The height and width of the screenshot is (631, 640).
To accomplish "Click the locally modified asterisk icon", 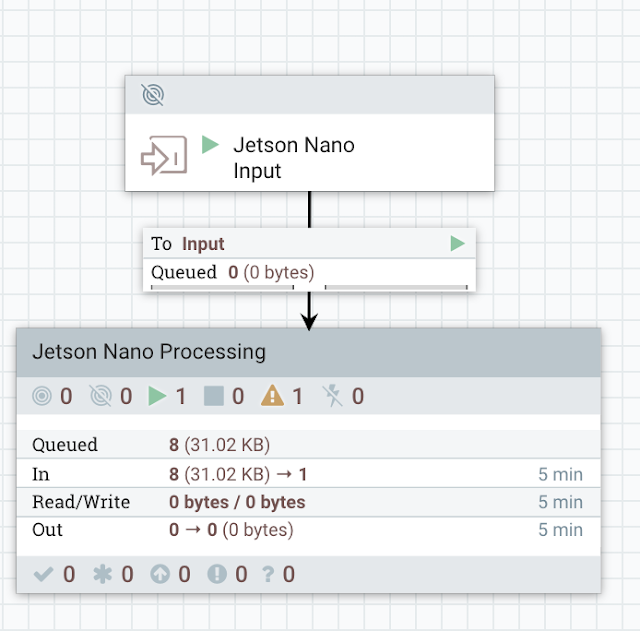I will click(102, 574).
